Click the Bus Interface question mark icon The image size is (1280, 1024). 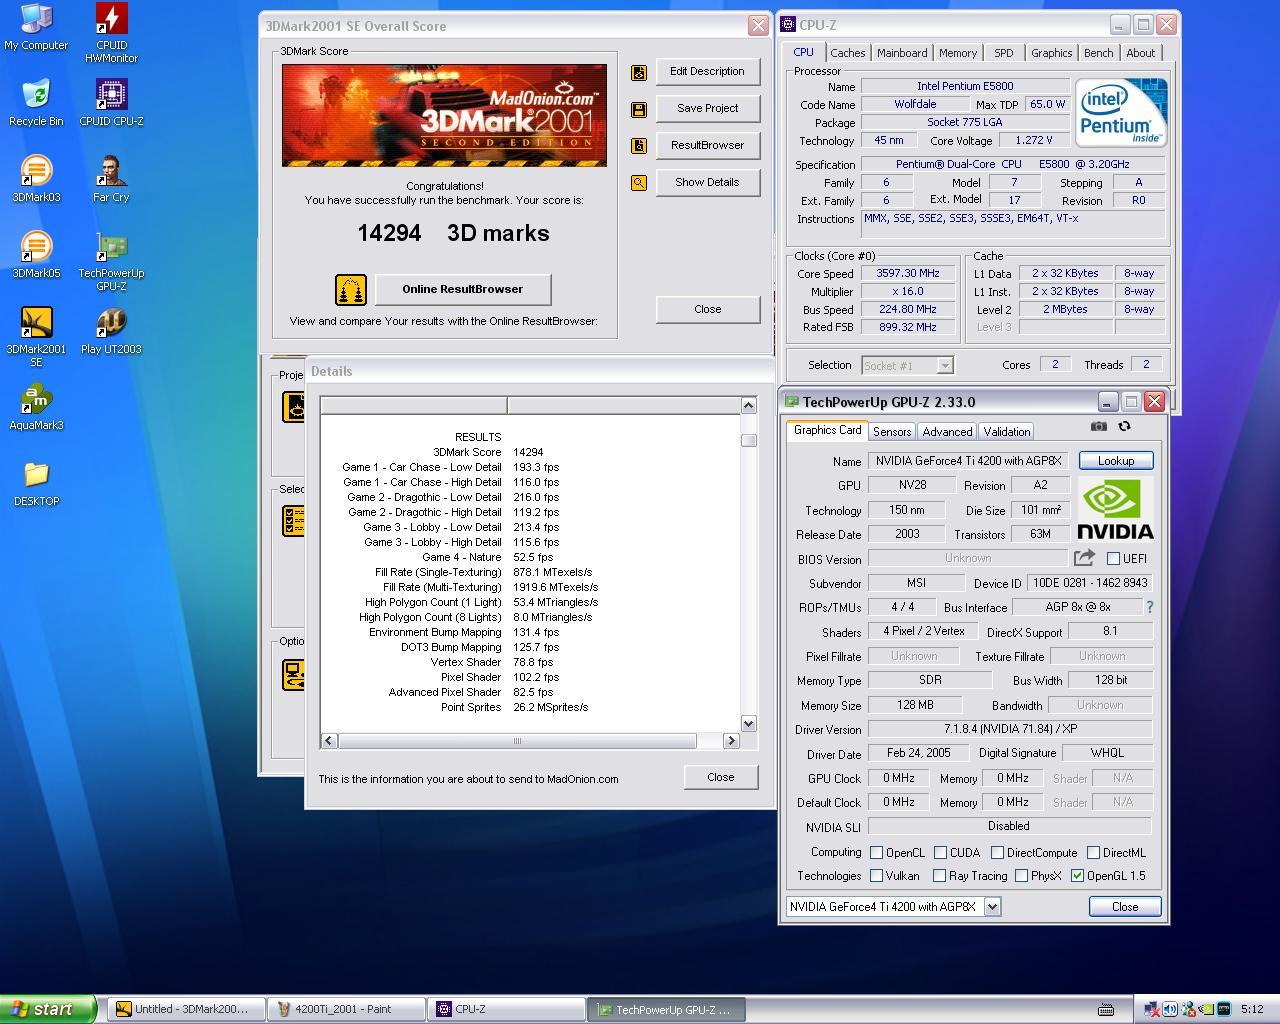(1149, 607)
